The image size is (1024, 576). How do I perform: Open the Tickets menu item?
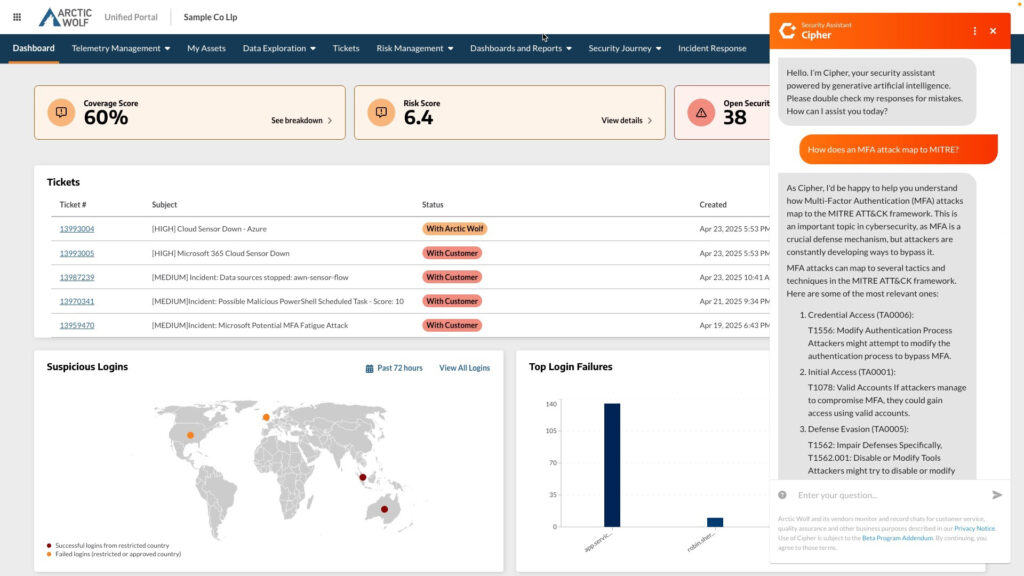coord(345,48)
